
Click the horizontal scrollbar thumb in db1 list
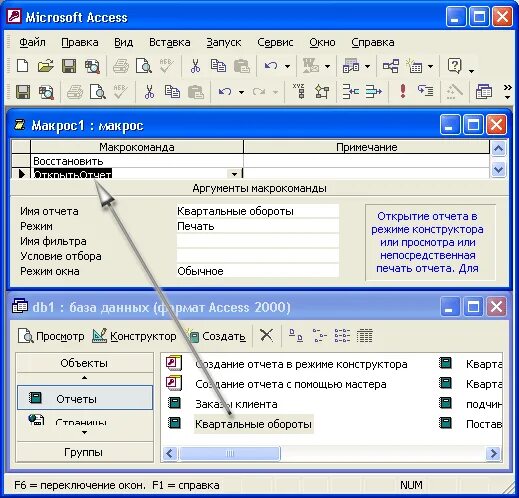(230, 453)
